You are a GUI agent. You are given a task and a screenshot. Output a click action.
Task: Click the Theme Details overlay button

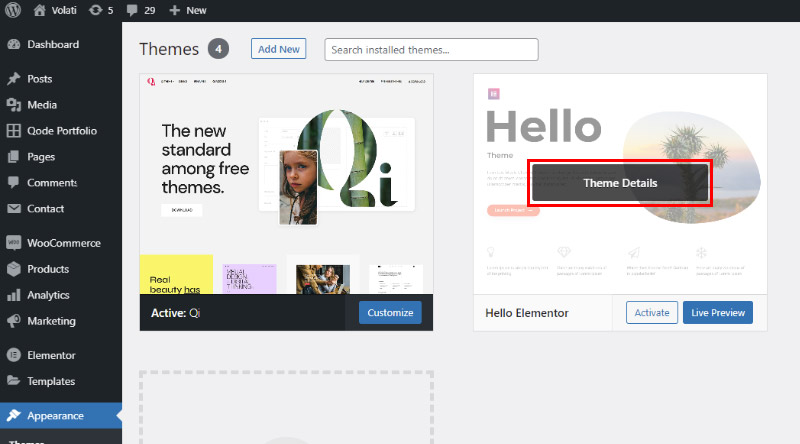click(620, 183)
